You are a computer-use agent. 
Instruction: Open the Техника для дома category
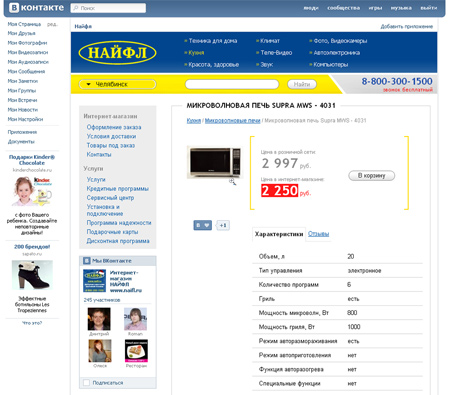[x=213, y=41]
